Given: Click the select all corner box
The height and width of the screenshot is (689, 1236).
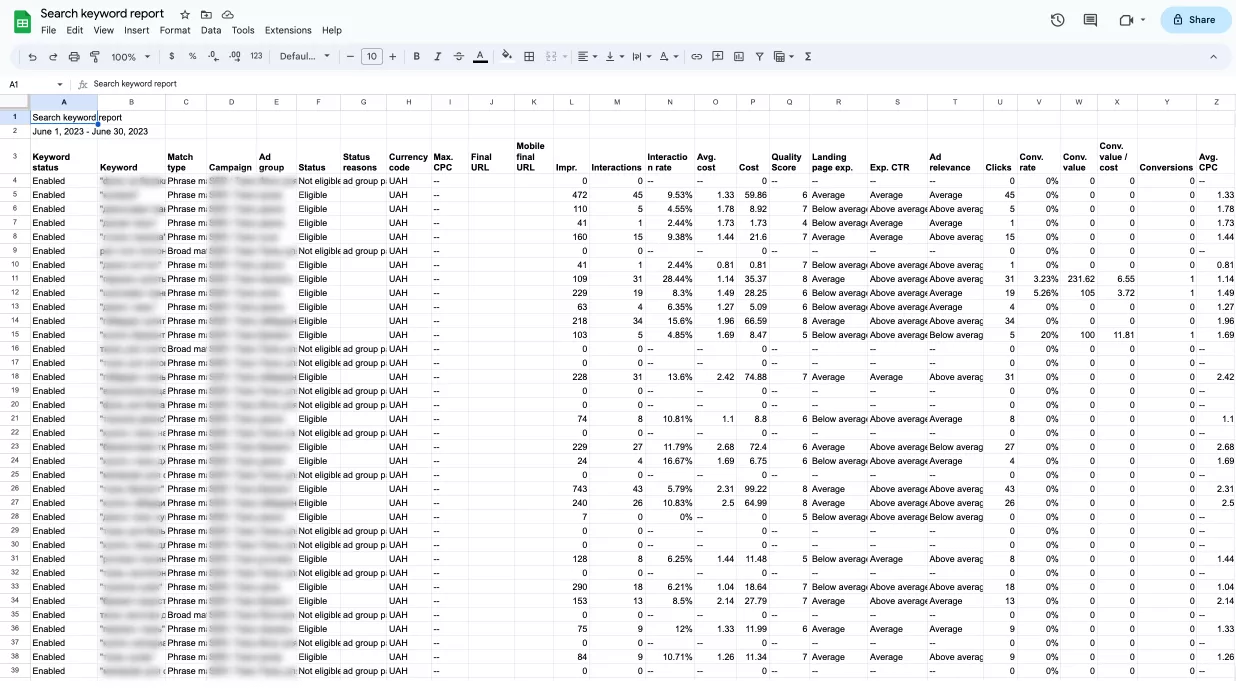Looking at the screenshot, I should [15, 102].
